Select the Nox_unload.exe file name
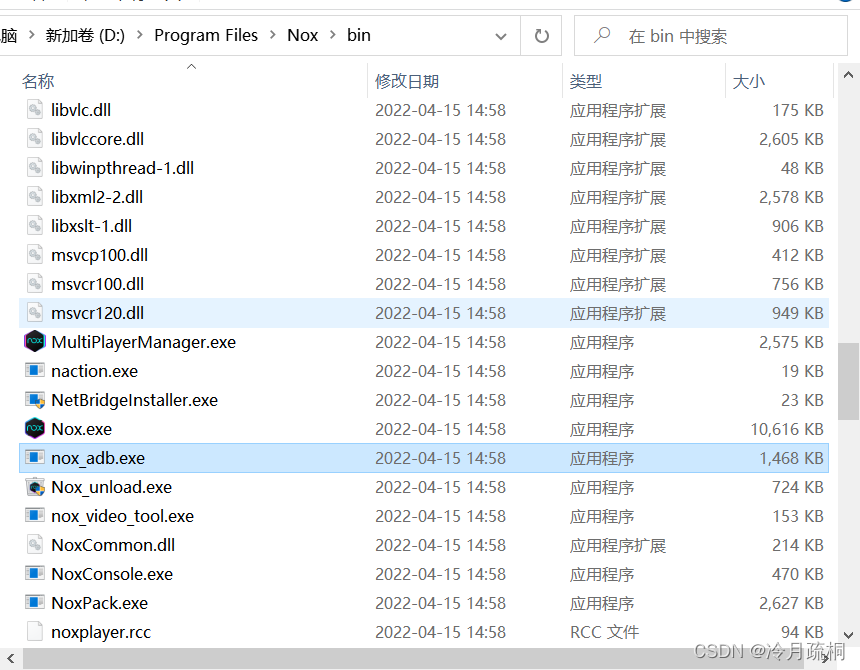This screenshot has height=670, width=860. click(x=111, y=487)
